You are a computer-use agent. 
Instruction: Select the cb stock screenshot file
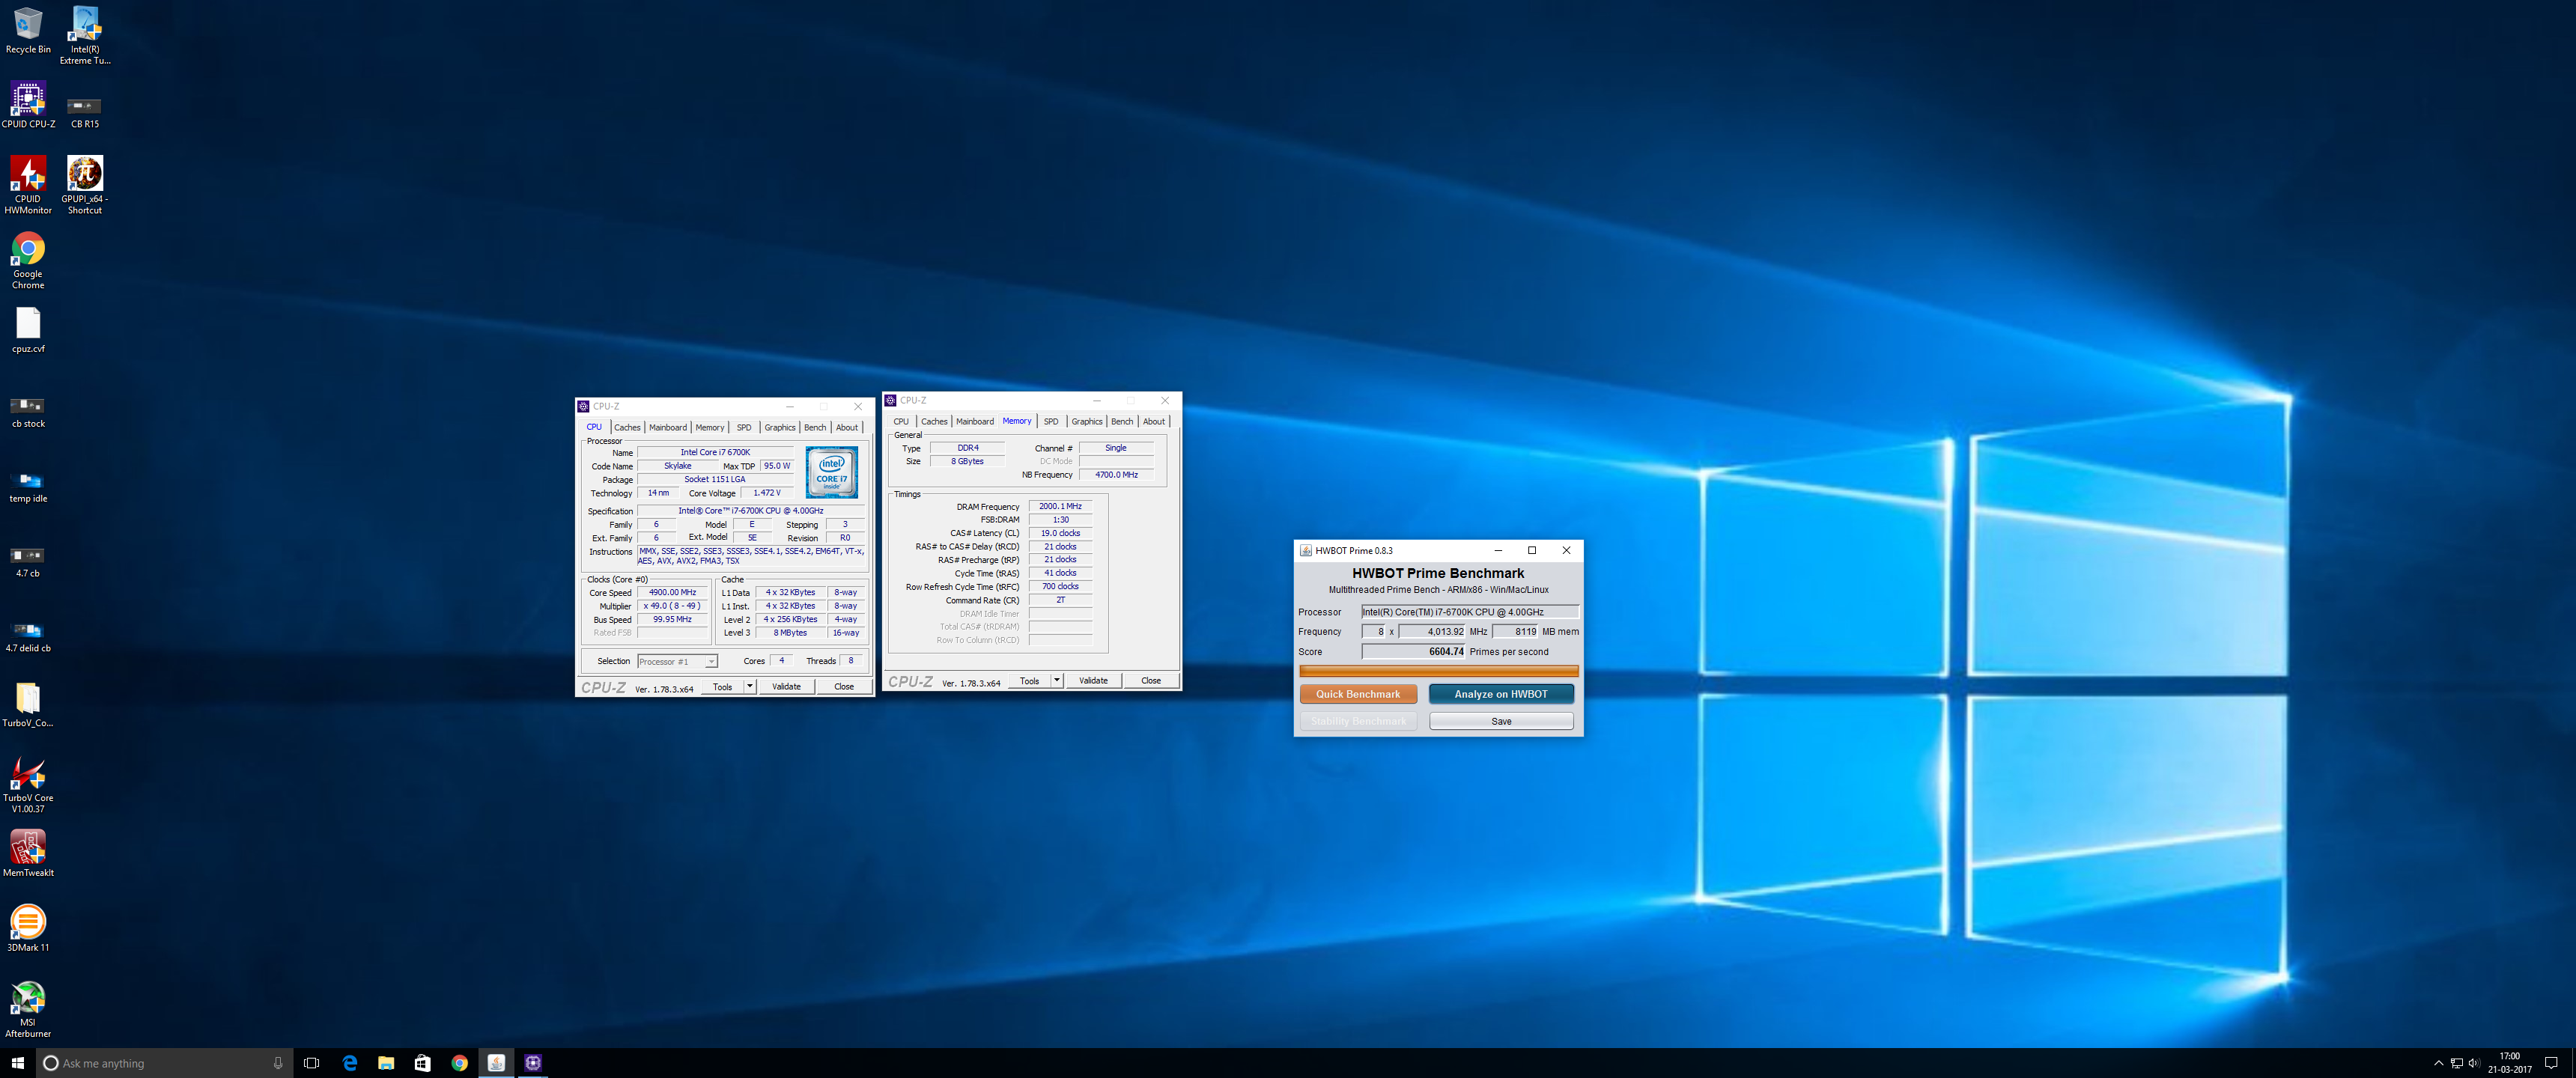click(28, 412)
